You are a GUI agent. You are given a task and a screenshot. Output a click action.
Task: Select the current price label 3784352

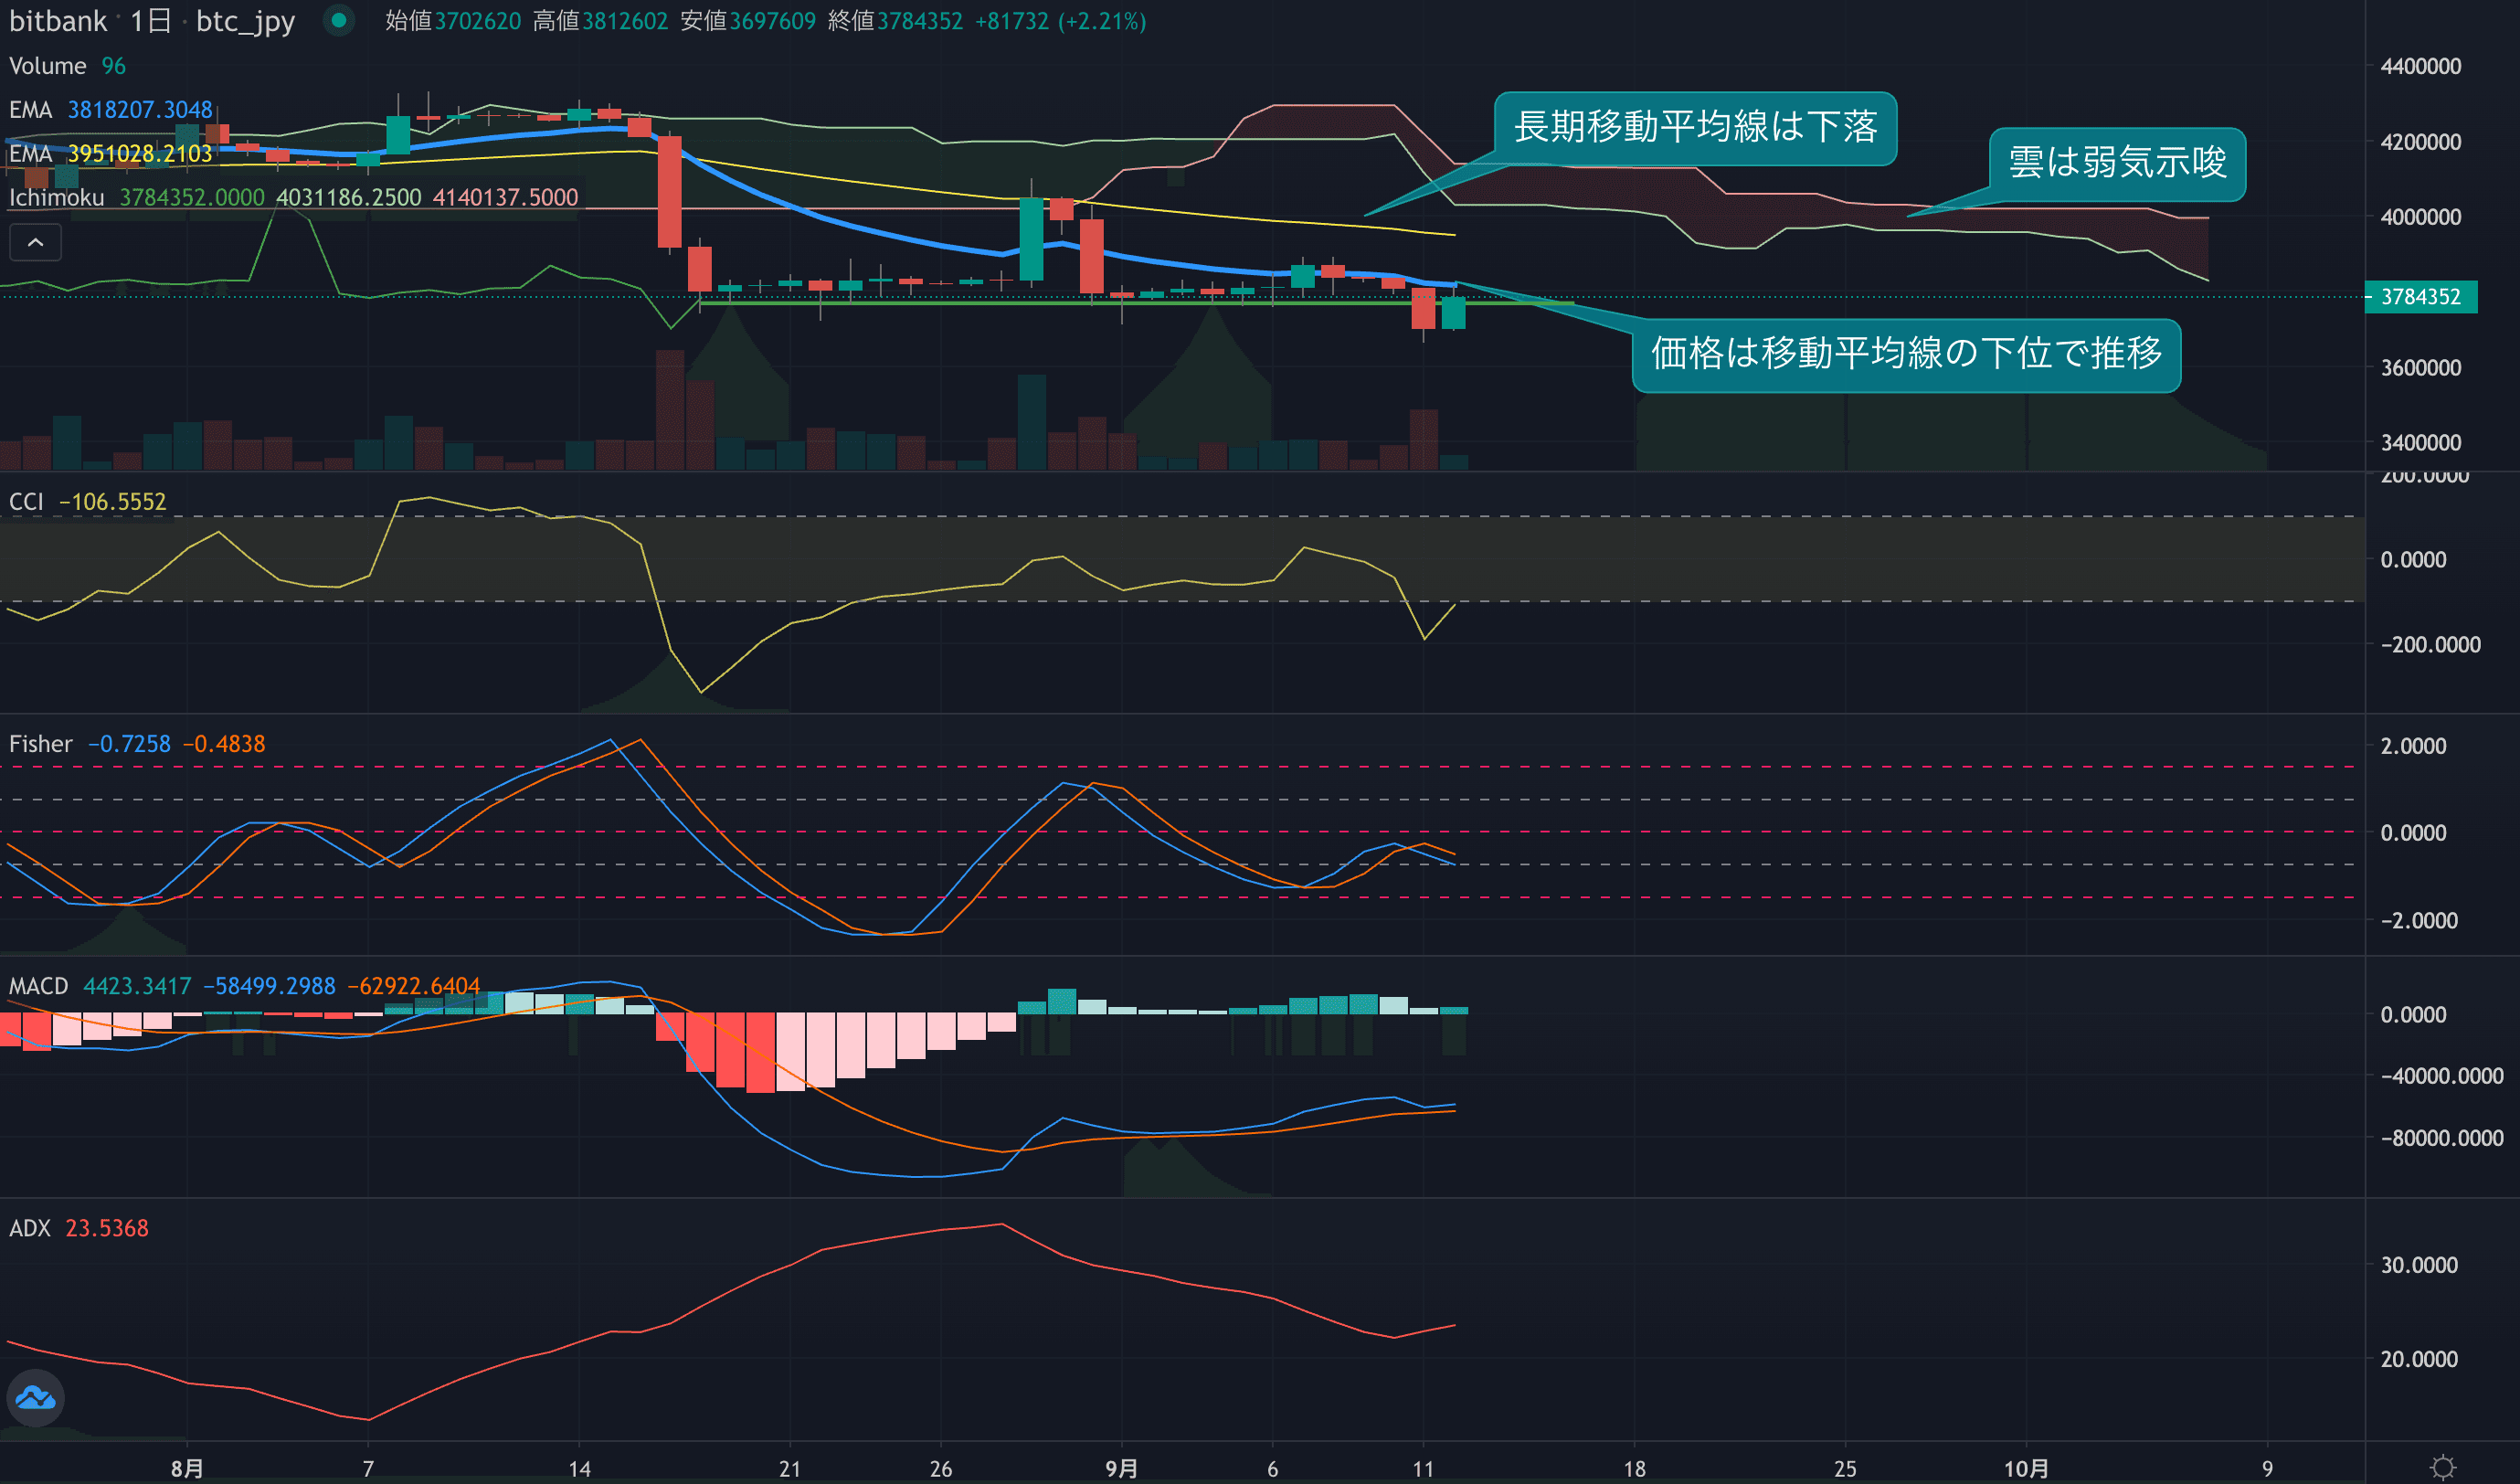(2420, 297)
